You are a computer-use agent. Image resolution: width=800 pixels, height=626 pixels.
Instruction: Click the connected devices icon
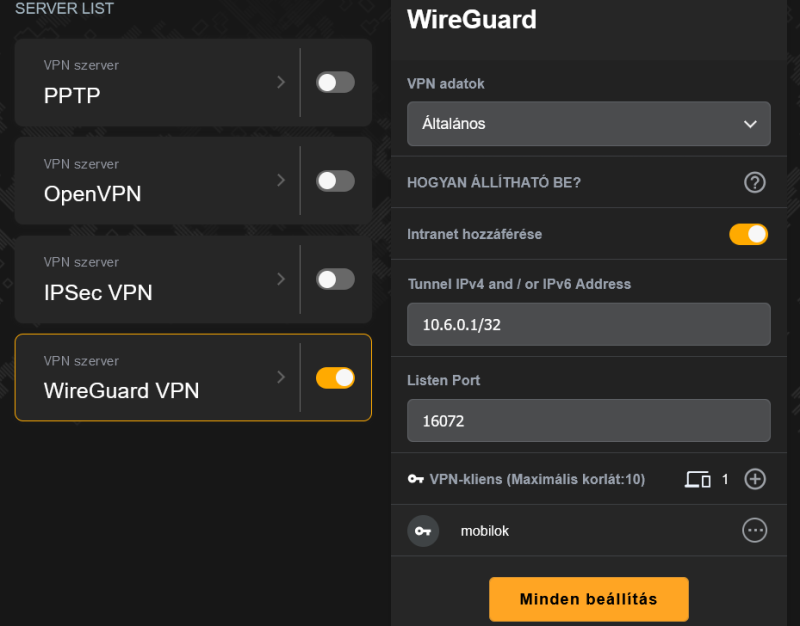click(x=697, y=479)
